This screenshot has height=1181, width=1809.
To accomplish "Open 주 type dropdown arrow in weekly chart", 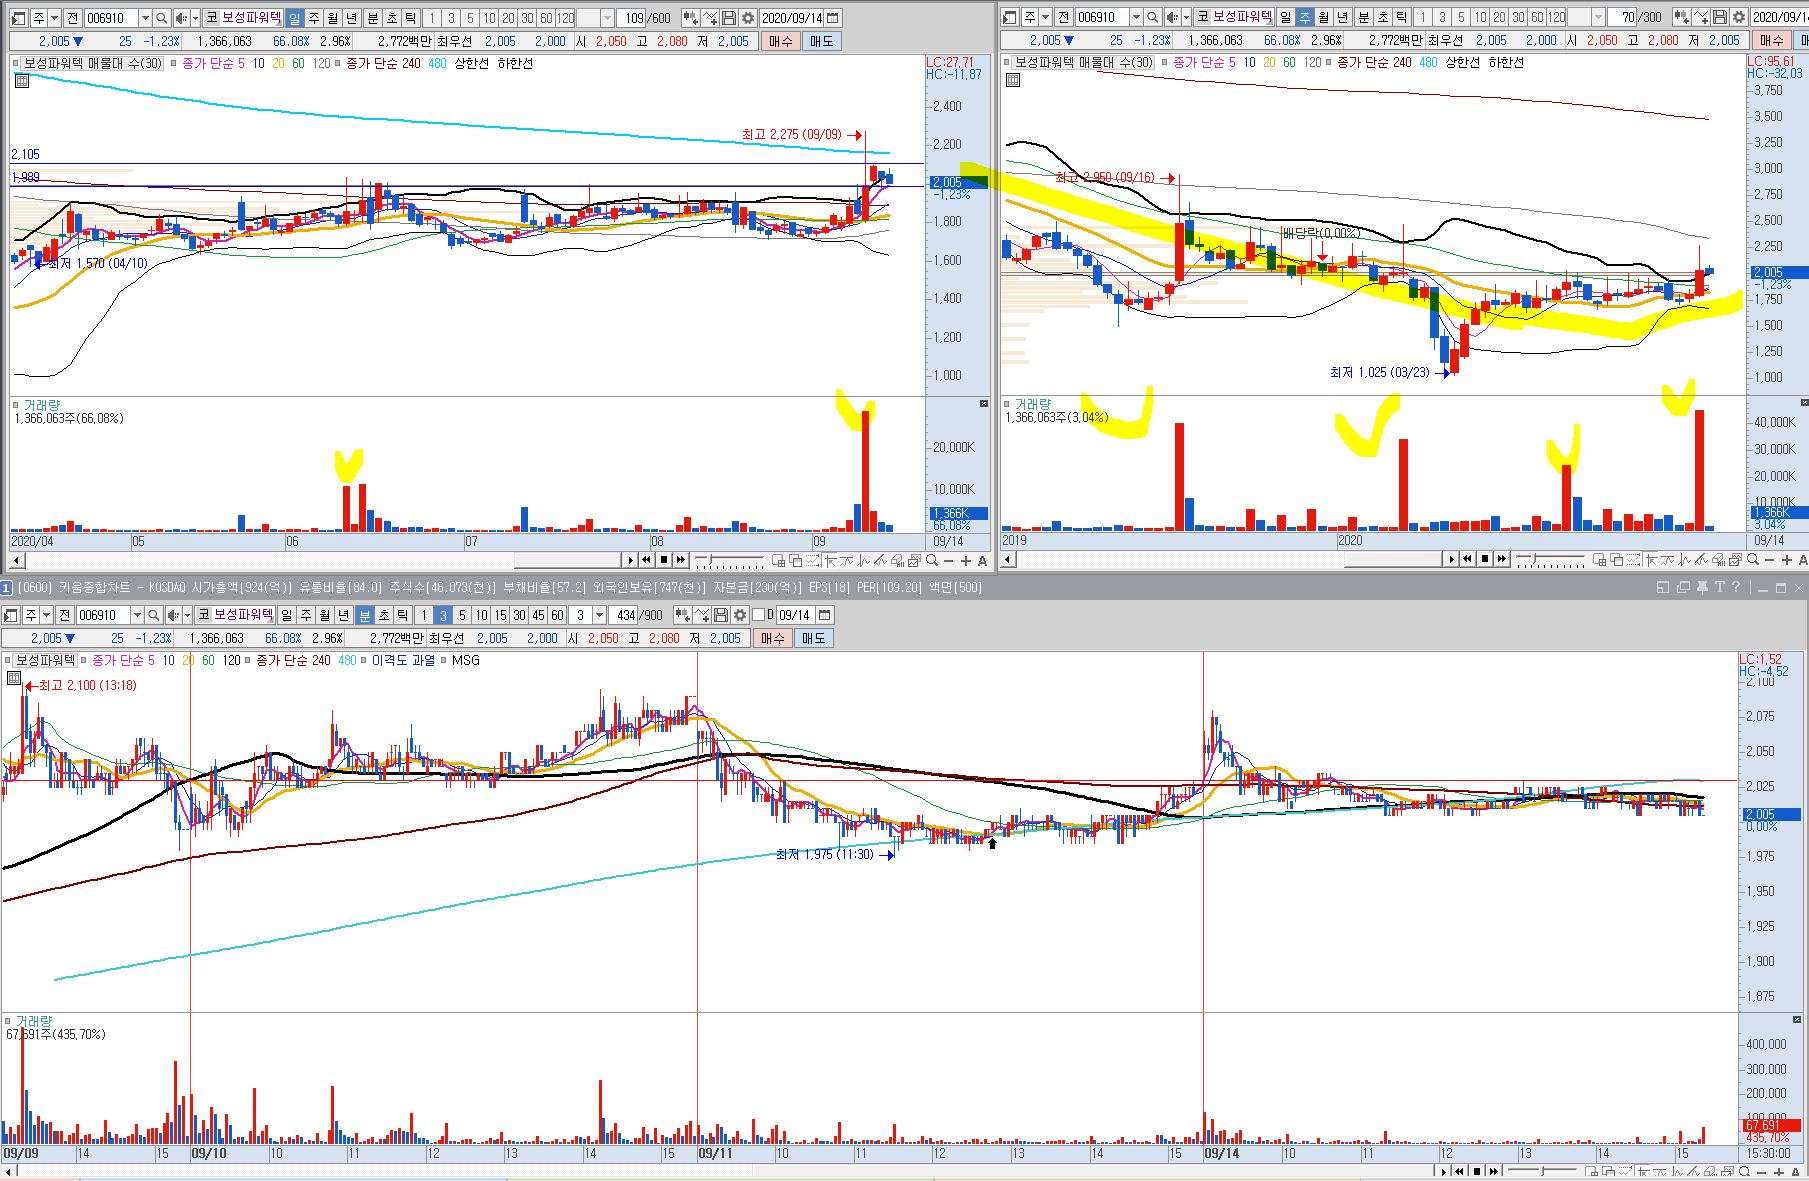I will 1045,17.
